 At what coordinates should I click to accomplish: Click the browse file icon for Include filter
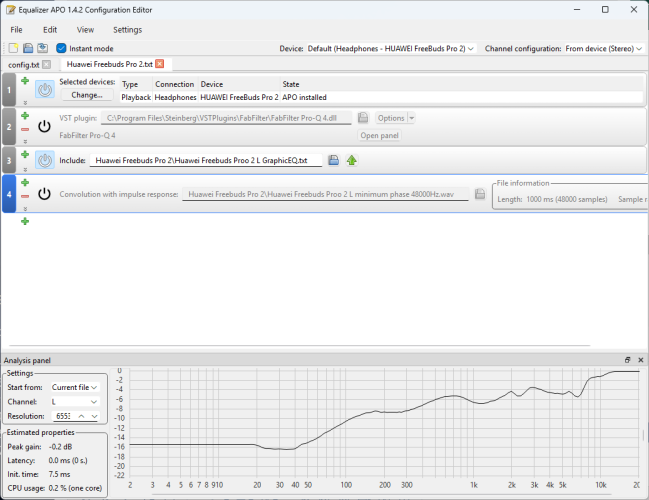click(x=334, y=160)
